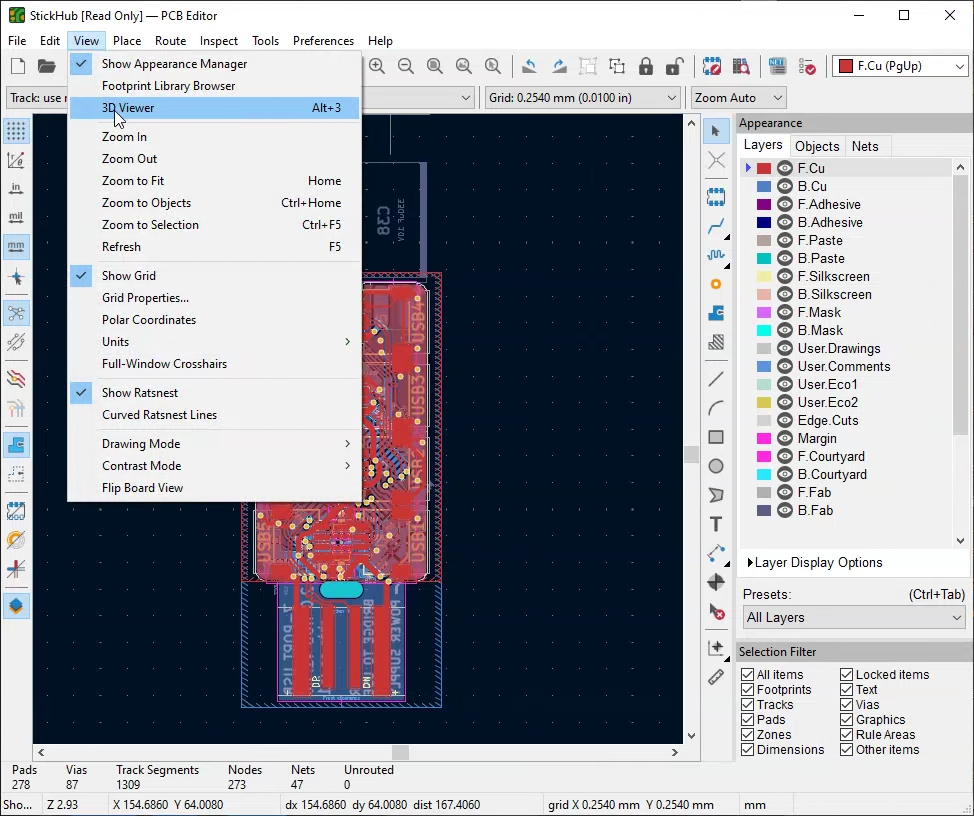Click the horizontal scrollbar under the canvas
Screen dimensions: 974x816
[400, 752]
